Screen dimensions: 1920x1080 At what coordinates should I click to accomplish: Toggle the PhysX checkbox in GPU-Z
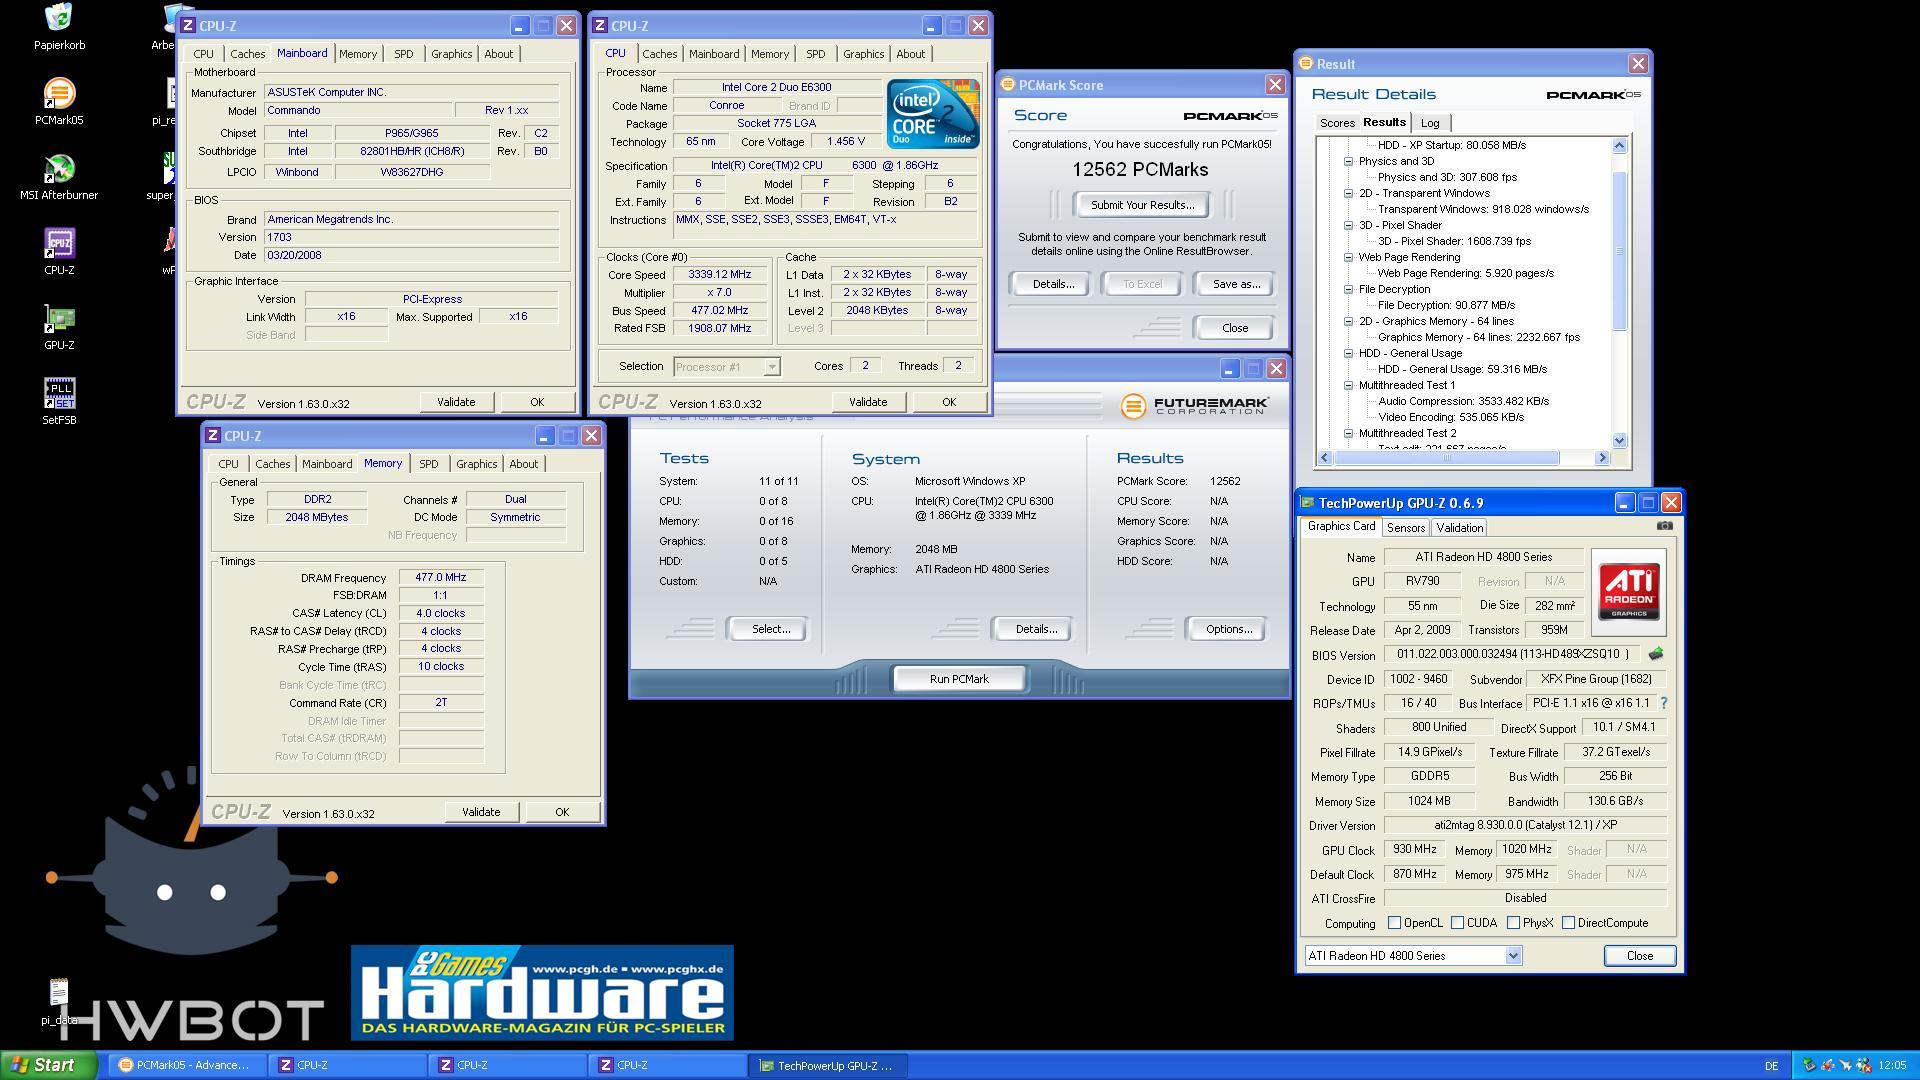1513,923
